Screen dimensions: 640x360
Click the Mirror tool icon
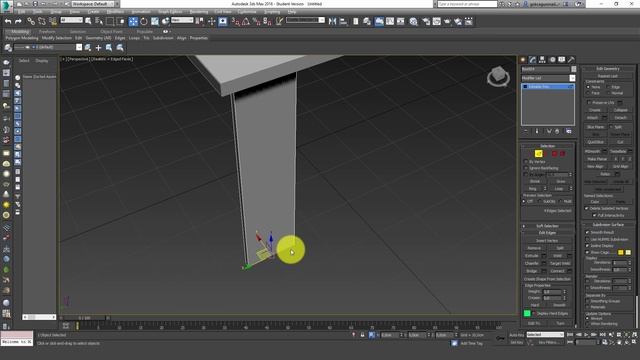pos(332,21)
